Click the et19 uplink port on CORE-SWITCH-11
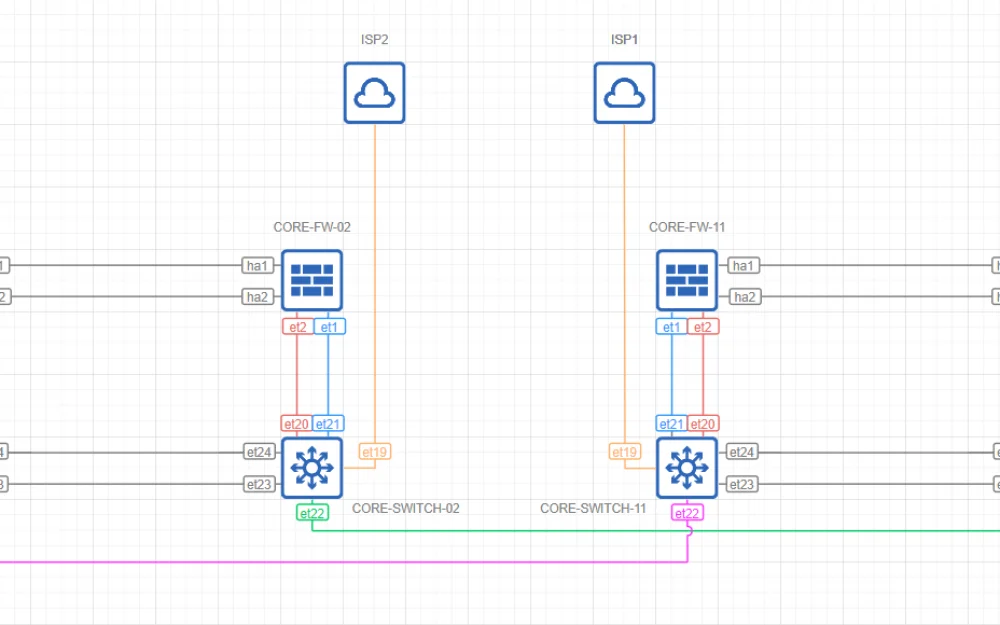This screenshot has height=625, width=1000. click(626, 452)
